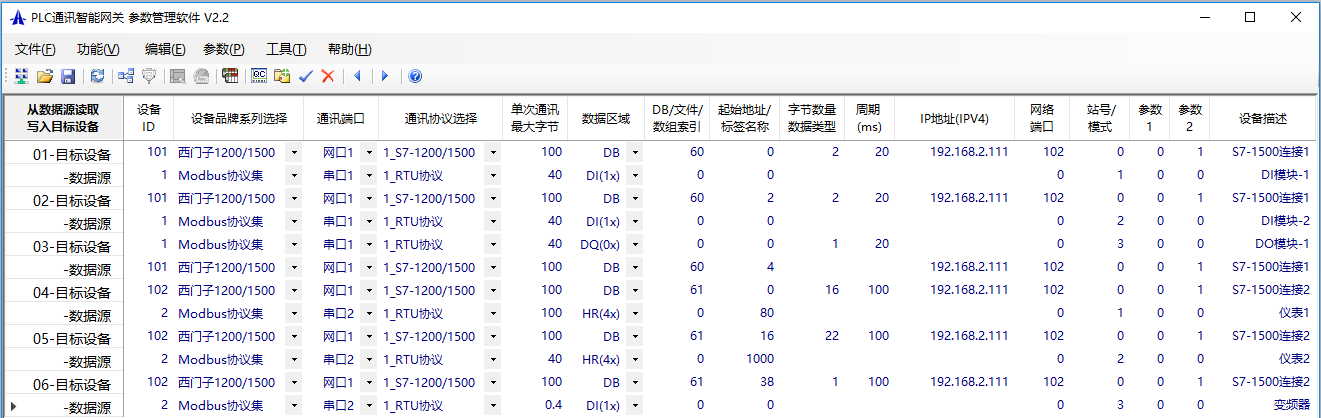1321x418 pixels.
Task: Expand protocol dropdown in 06-目标设备 row
Action: [494, 383]
